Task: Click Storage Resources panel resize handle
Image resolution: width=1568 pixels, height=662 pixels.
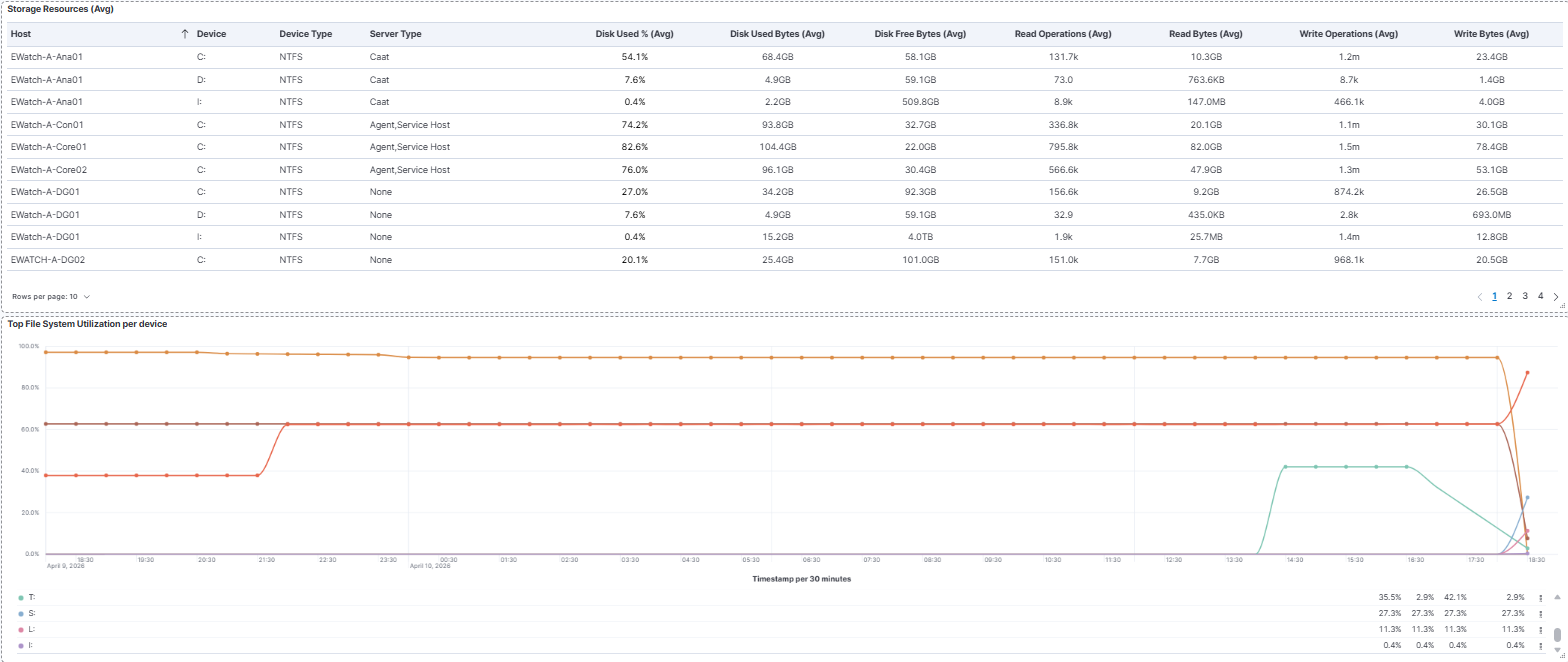Action: [1562, 307]
